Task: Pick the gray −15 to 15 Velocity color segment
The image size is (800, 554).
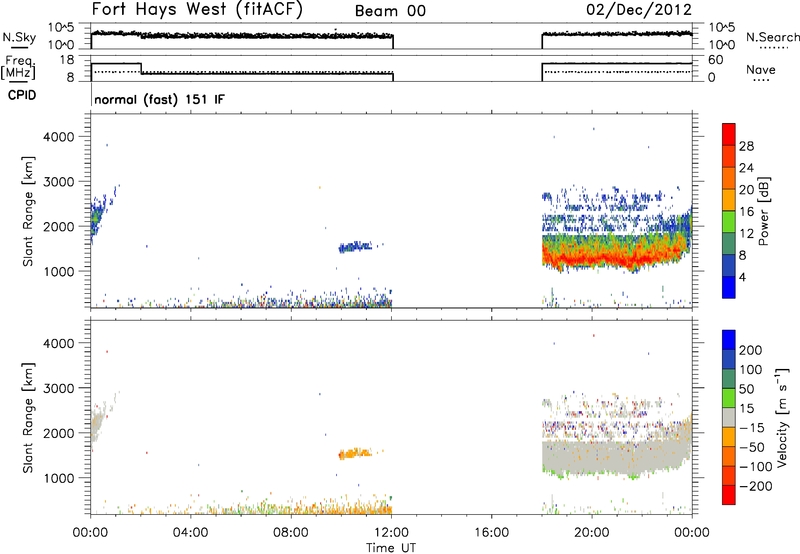Action: (x=729, y=417)
